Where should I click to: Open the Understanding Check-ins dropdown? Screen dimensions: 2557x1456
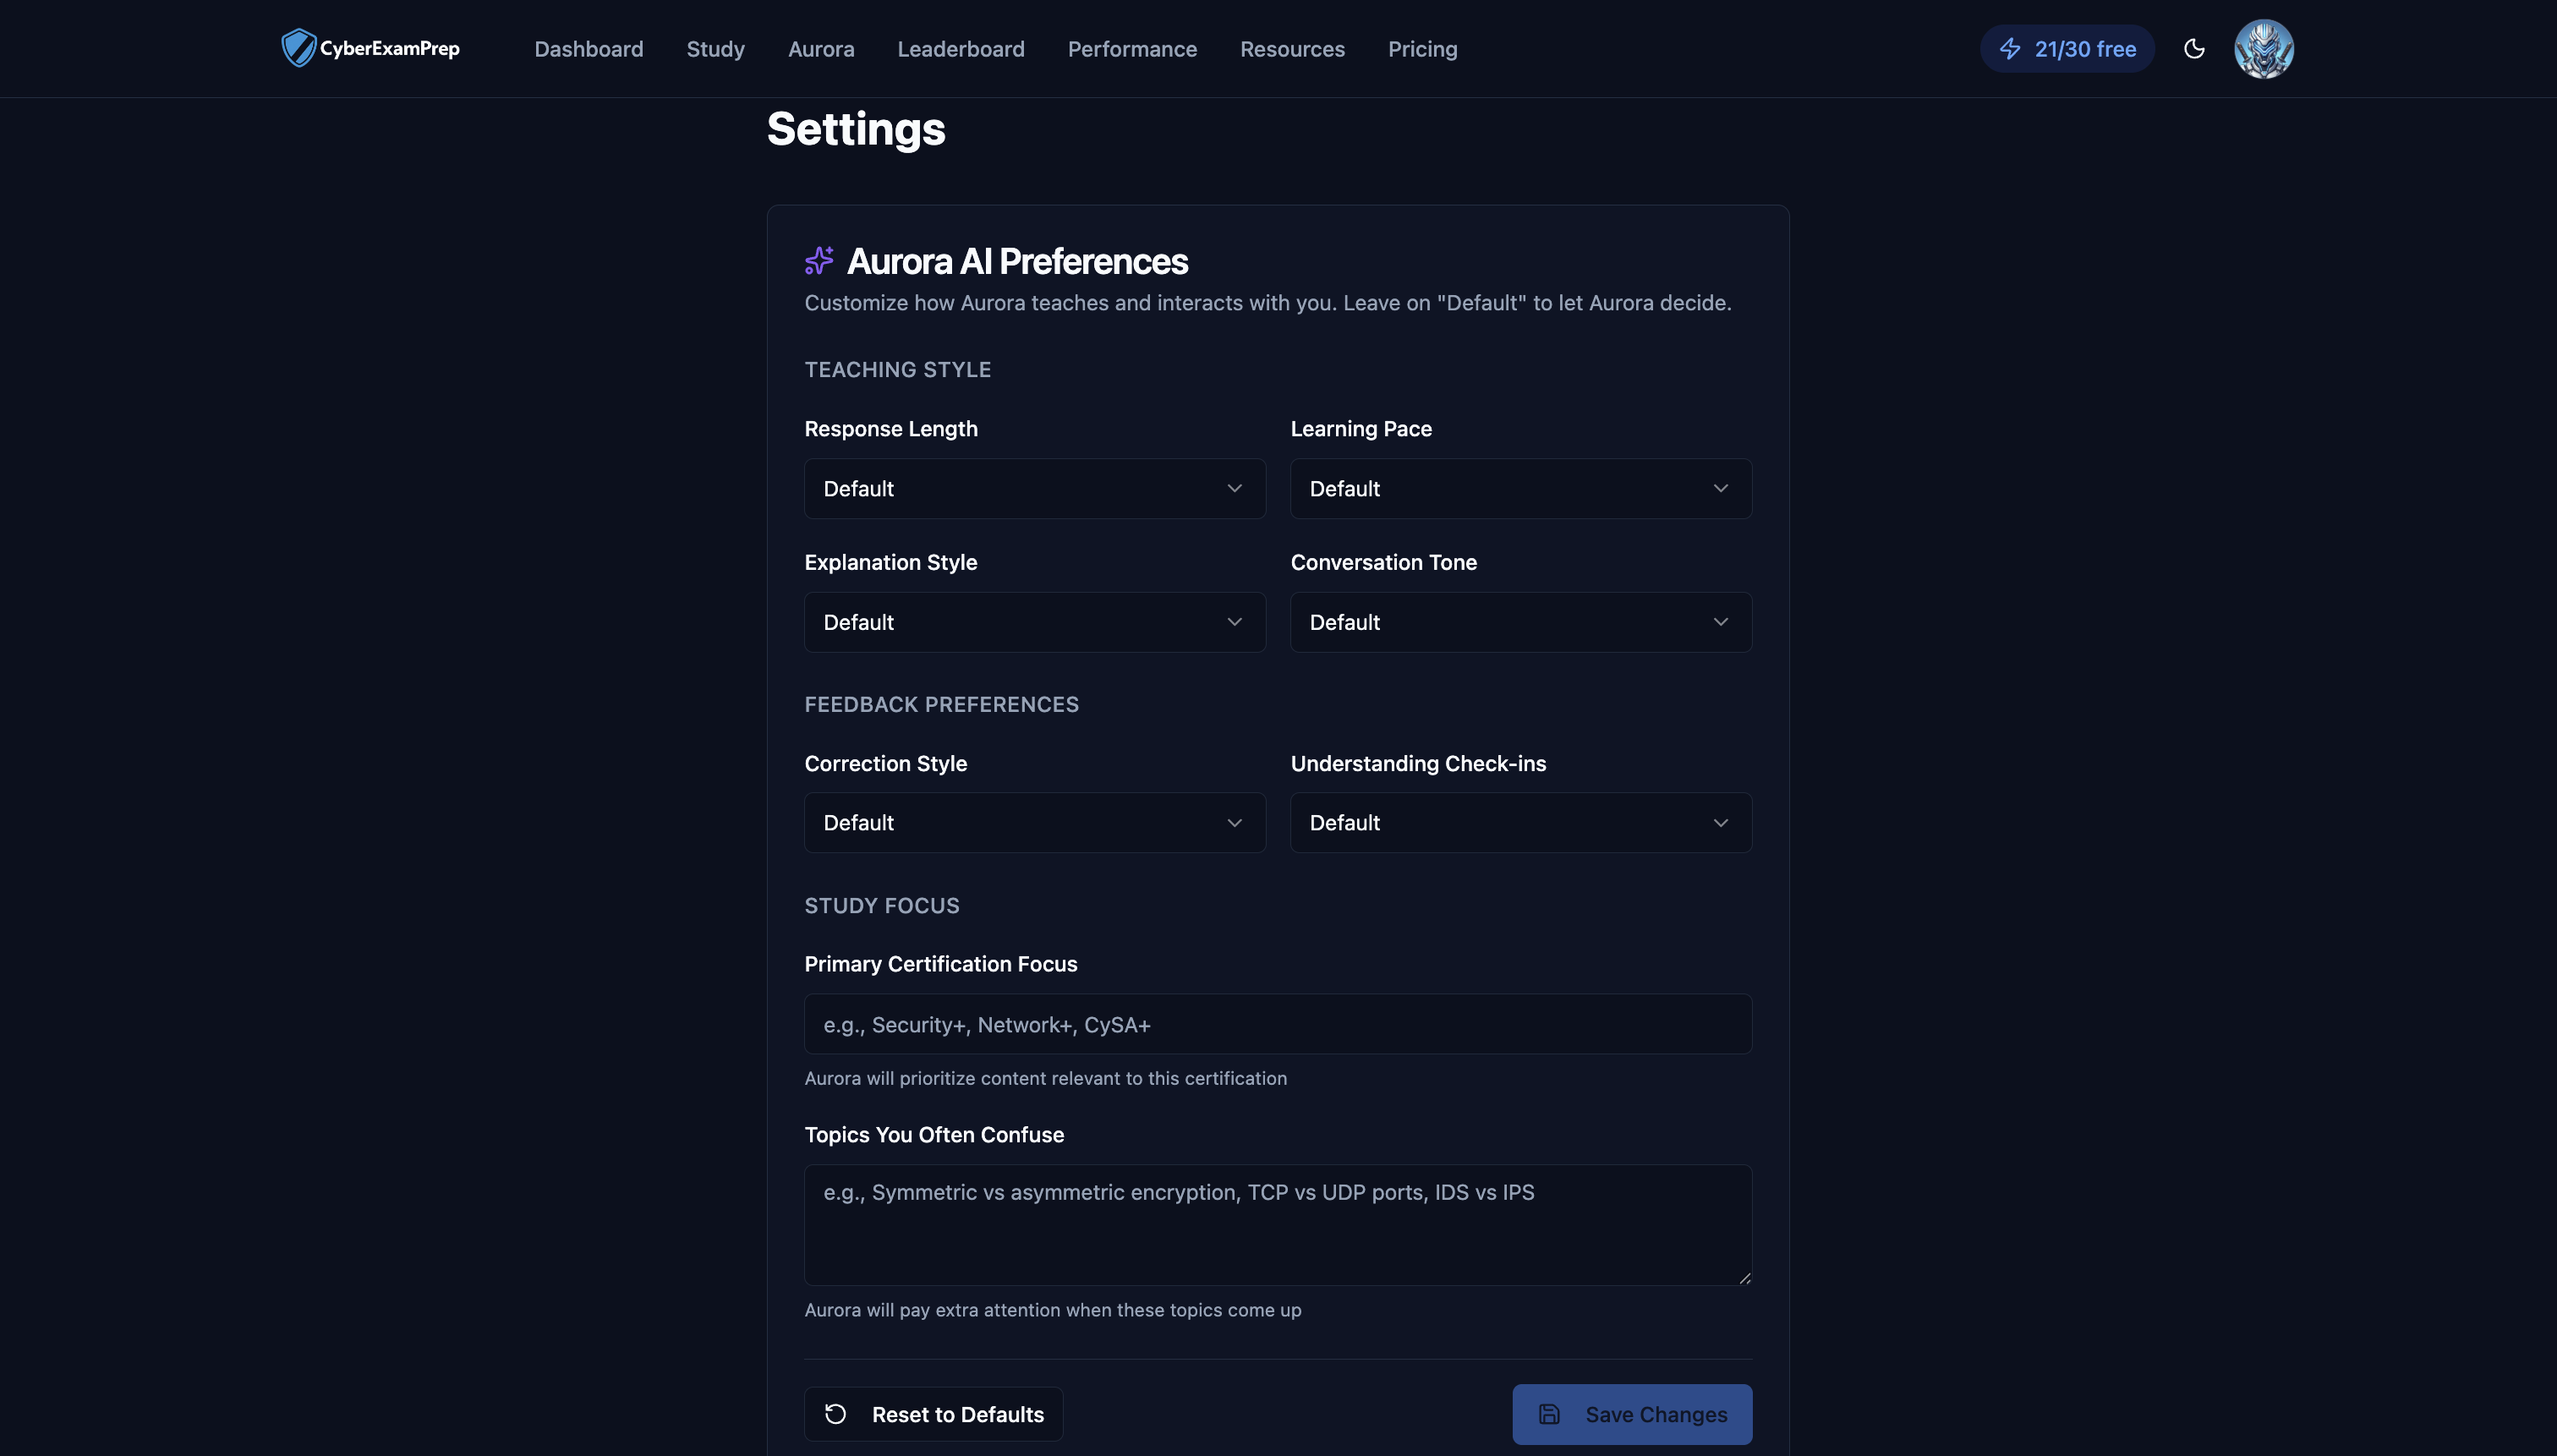(x=1520, y=822)
